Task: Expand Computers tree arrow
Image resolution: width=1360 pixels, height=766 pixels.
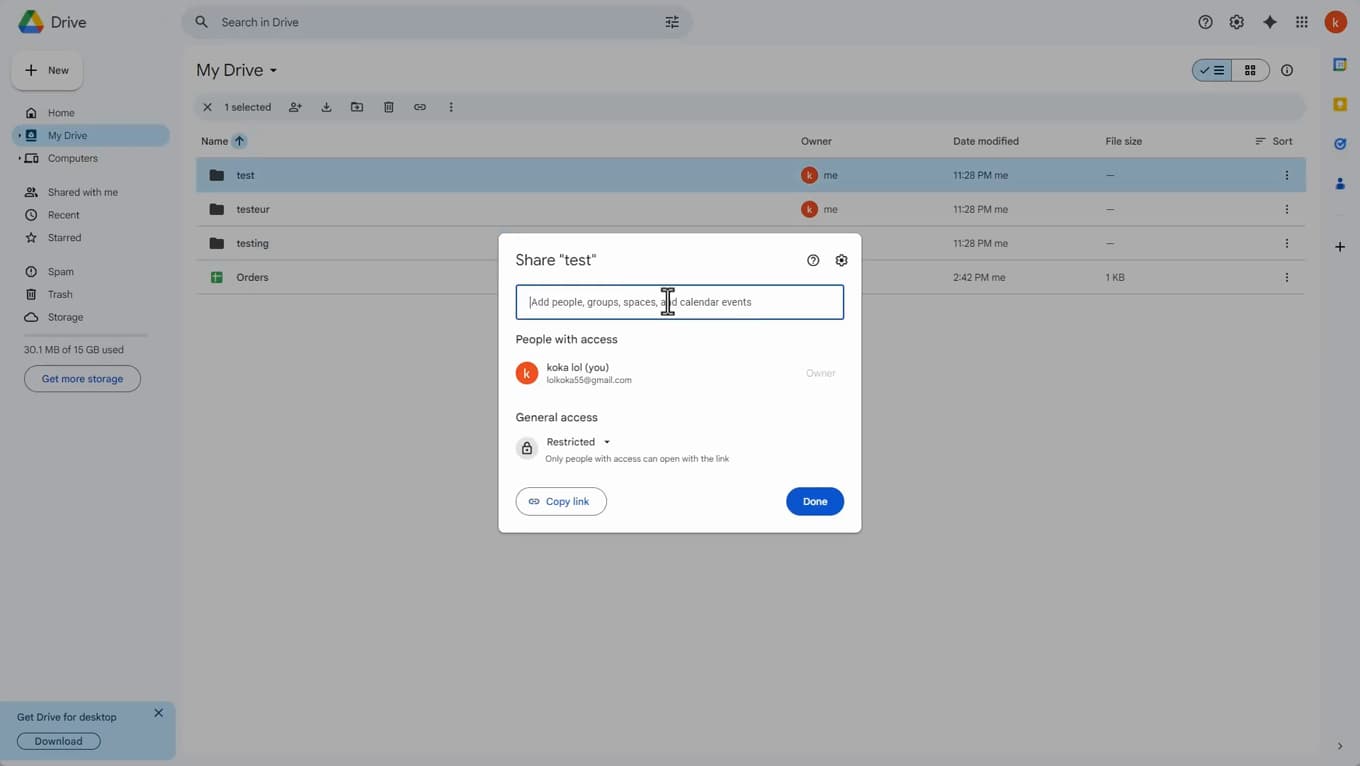Action: point(19,158)
